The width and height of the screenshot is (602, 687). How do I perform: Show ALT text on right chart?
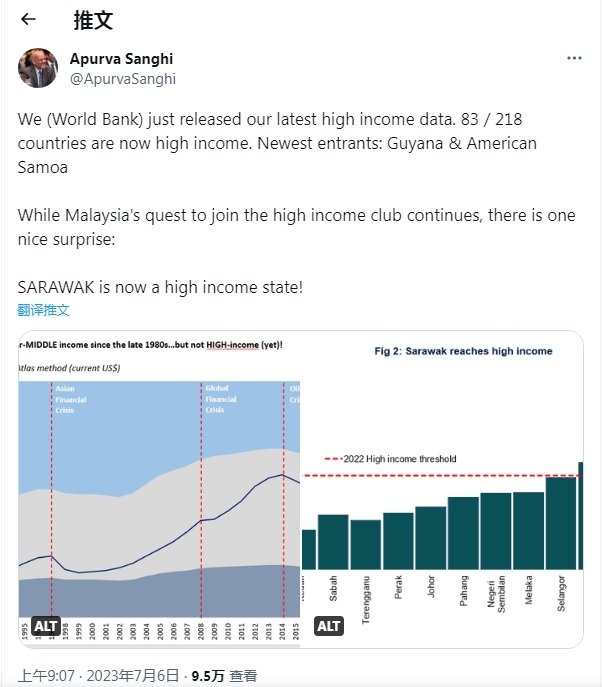tap(329, 626)
